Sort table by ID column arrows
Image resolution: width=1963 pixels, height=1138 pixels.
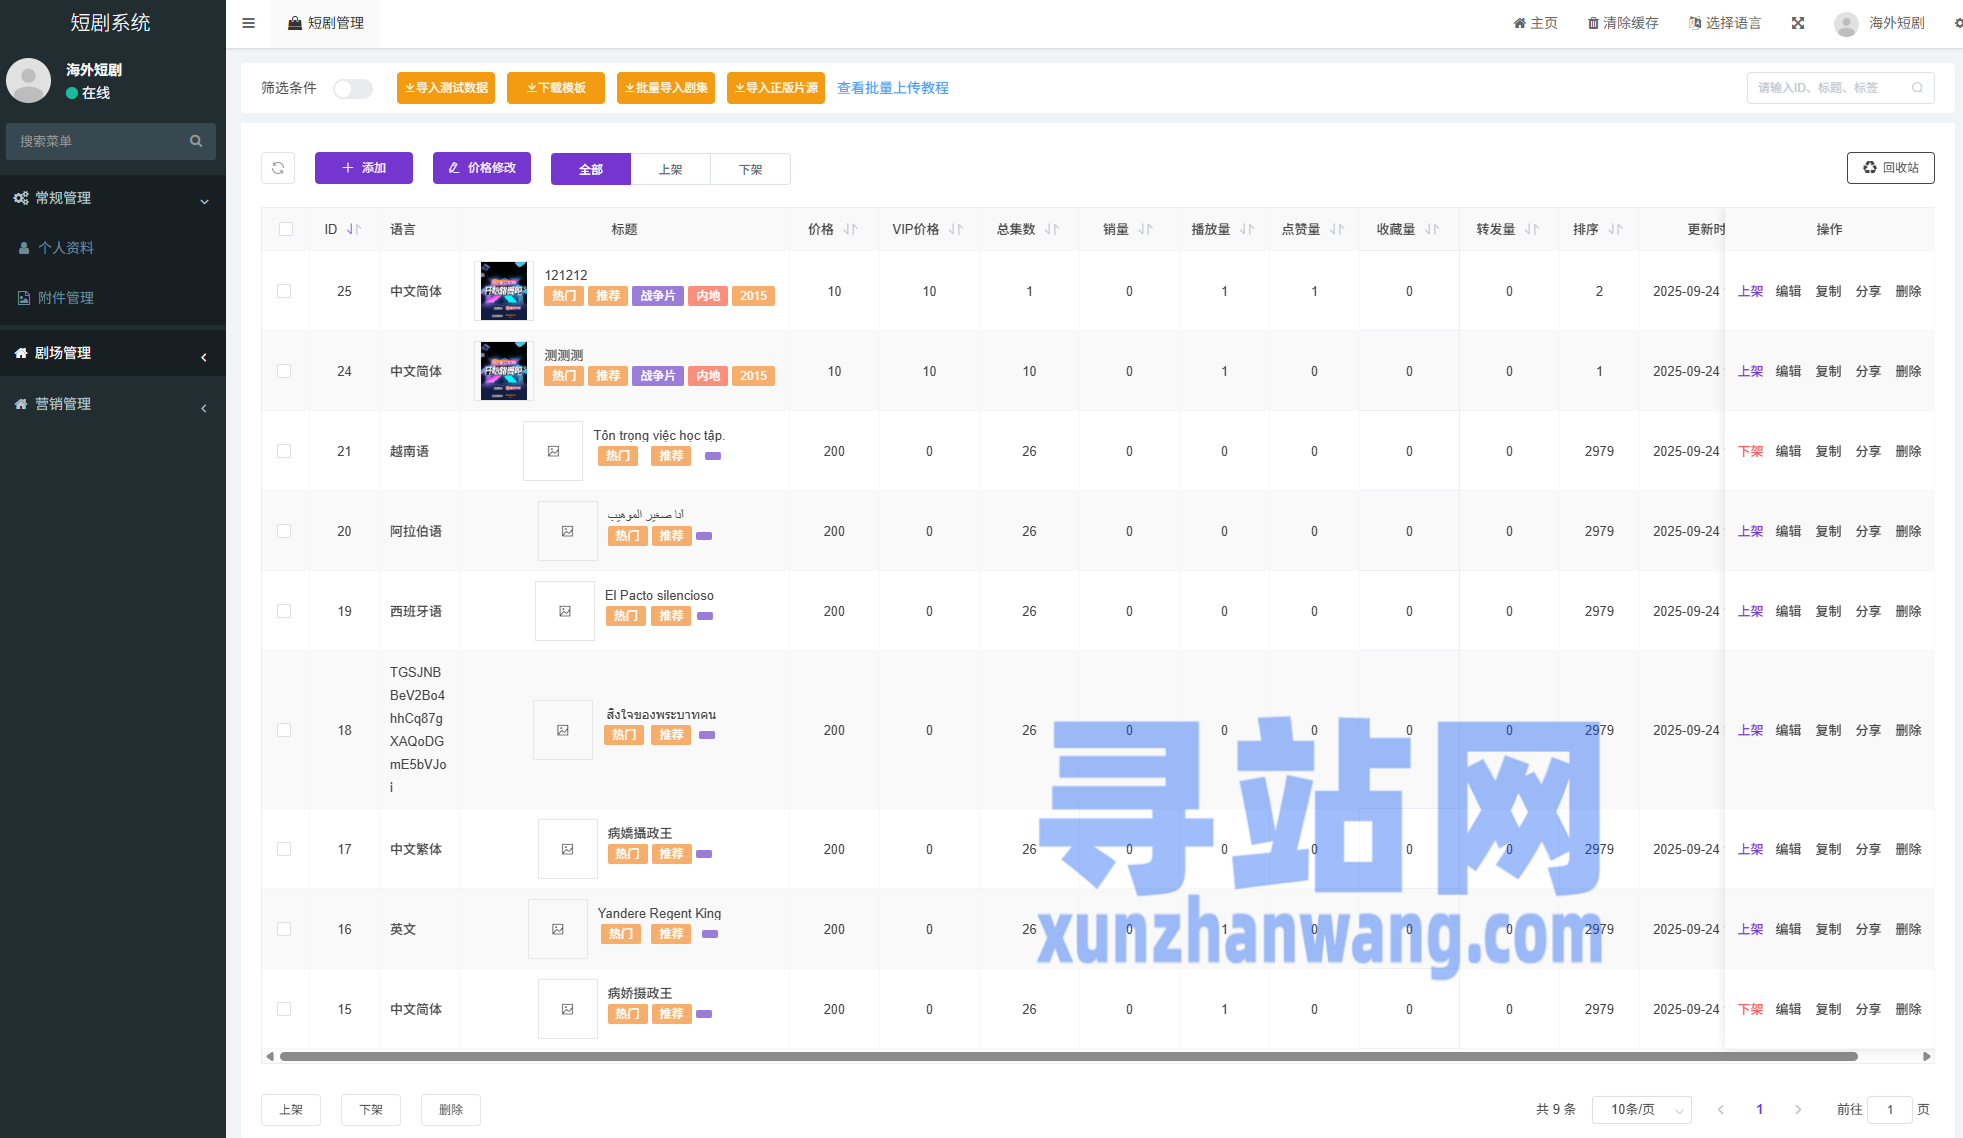coord(354,229)
